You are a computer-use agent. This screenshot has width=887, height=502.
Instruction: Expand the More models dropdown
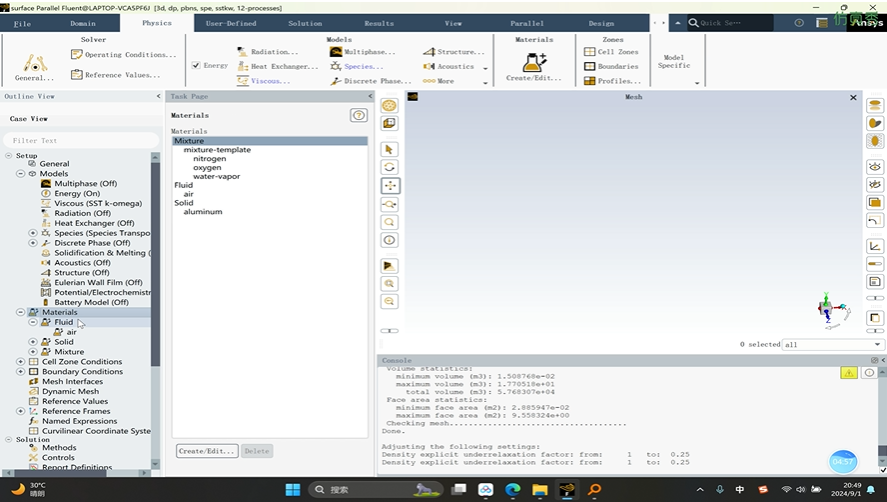click(485, 83)
